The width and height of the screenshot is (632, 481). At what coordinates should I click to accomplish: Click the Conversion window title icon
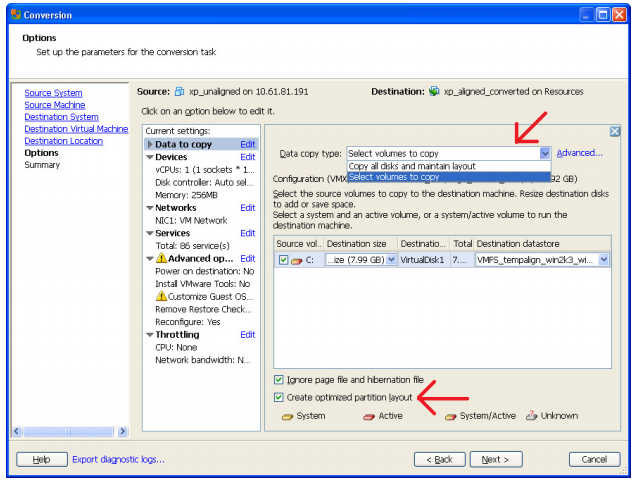15,15
